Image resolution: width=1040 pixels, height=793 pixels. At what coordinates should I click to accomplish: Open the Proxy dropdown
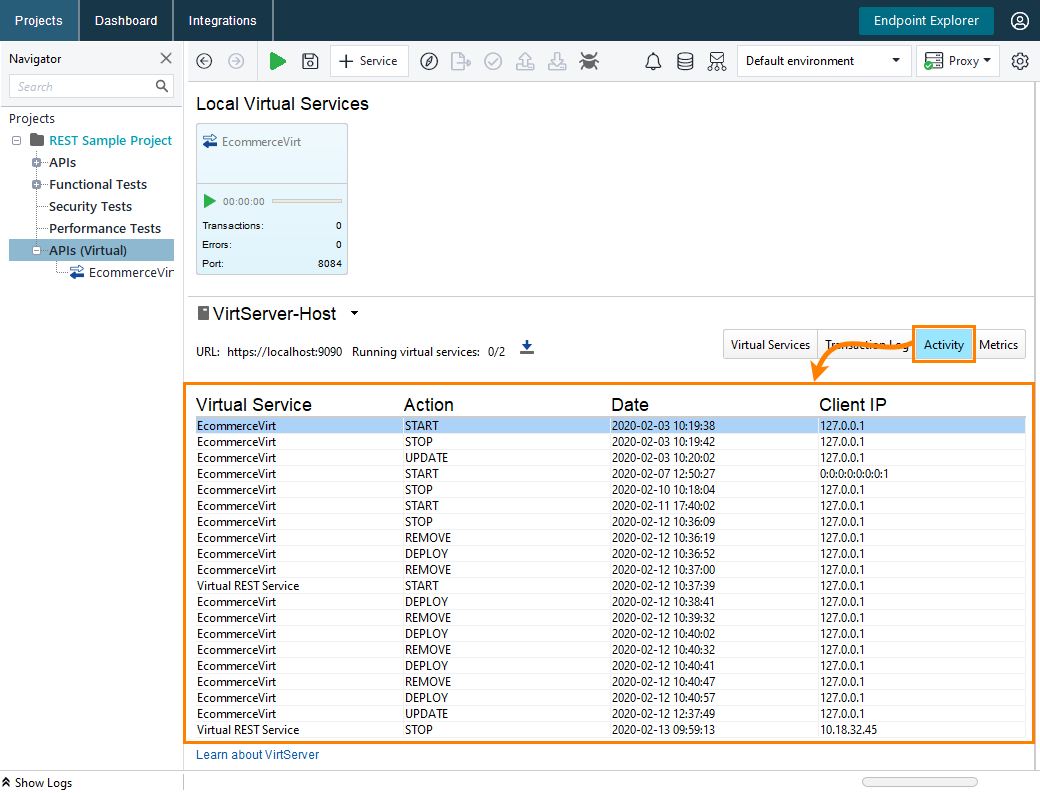point(957,61)
